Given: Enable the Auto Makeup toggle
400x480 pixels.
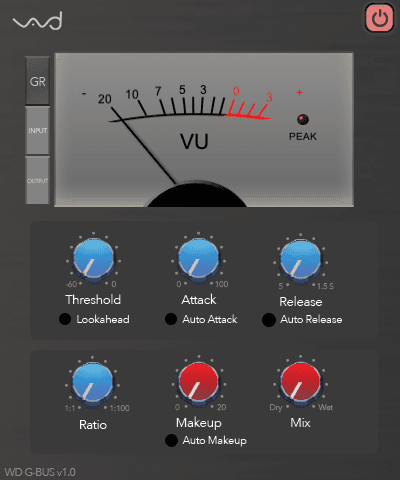Looking at the screenshot, I should [x=171, y=440].
